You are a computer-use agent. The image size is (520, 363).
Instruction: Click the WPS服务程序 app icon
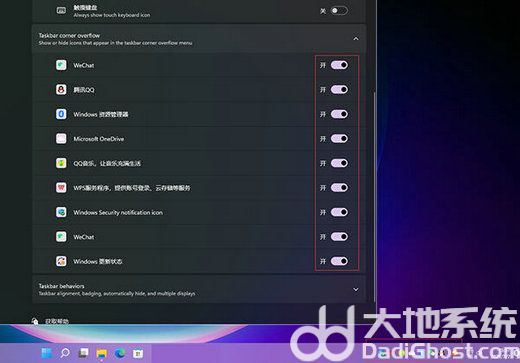(61, 188)
